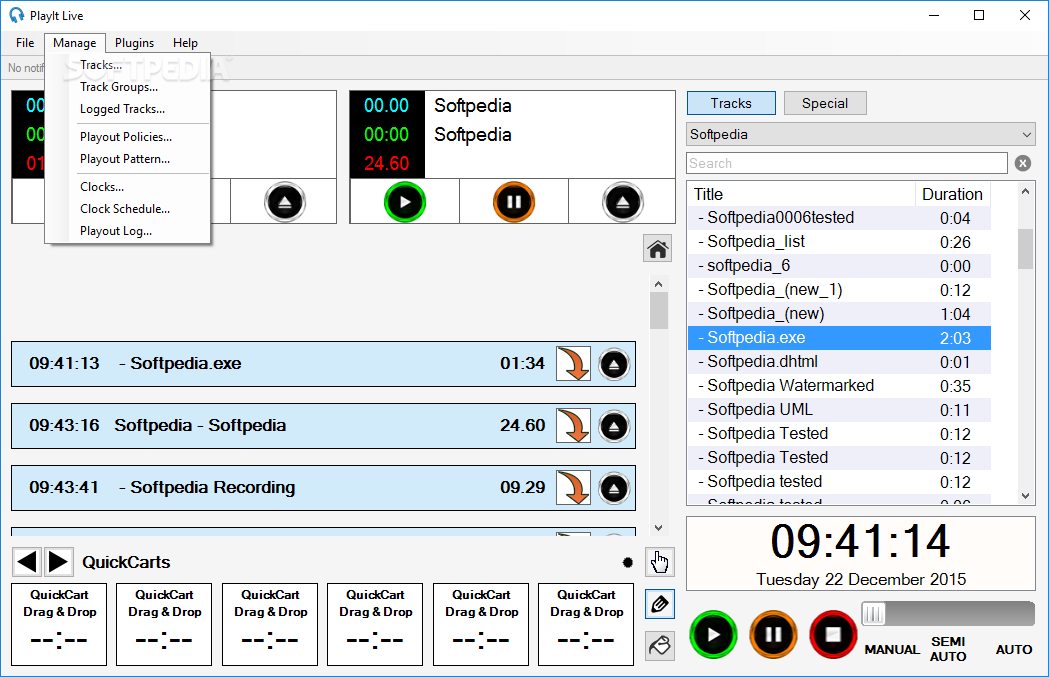Image resolution: width=1049 pixels, height=677 pixels.
Task: Select the eraser QuickCart tool
Action: coord(660,646)
